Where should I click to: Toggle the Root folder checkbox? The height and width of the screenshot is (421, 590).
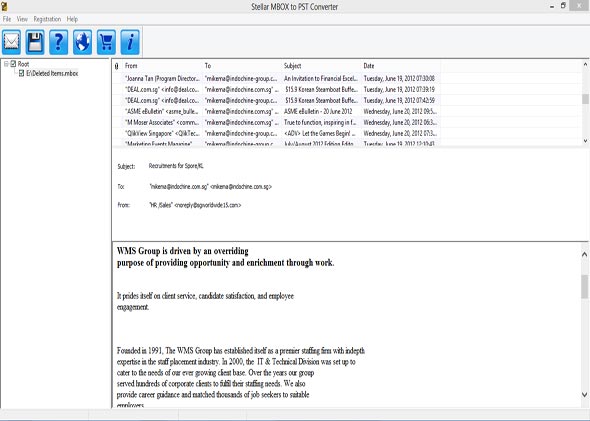click(x=13, y=64)
